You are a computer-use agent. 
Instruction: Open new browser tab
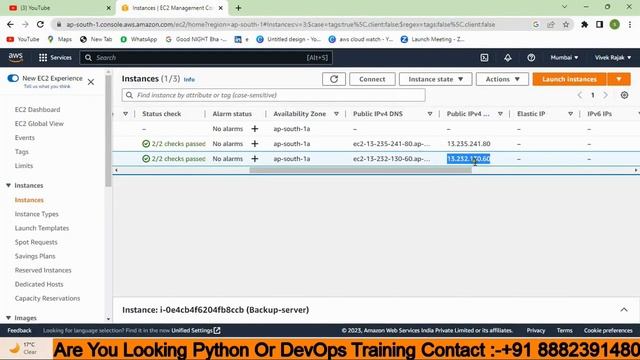pyautogui.click(x=238, y=8)
